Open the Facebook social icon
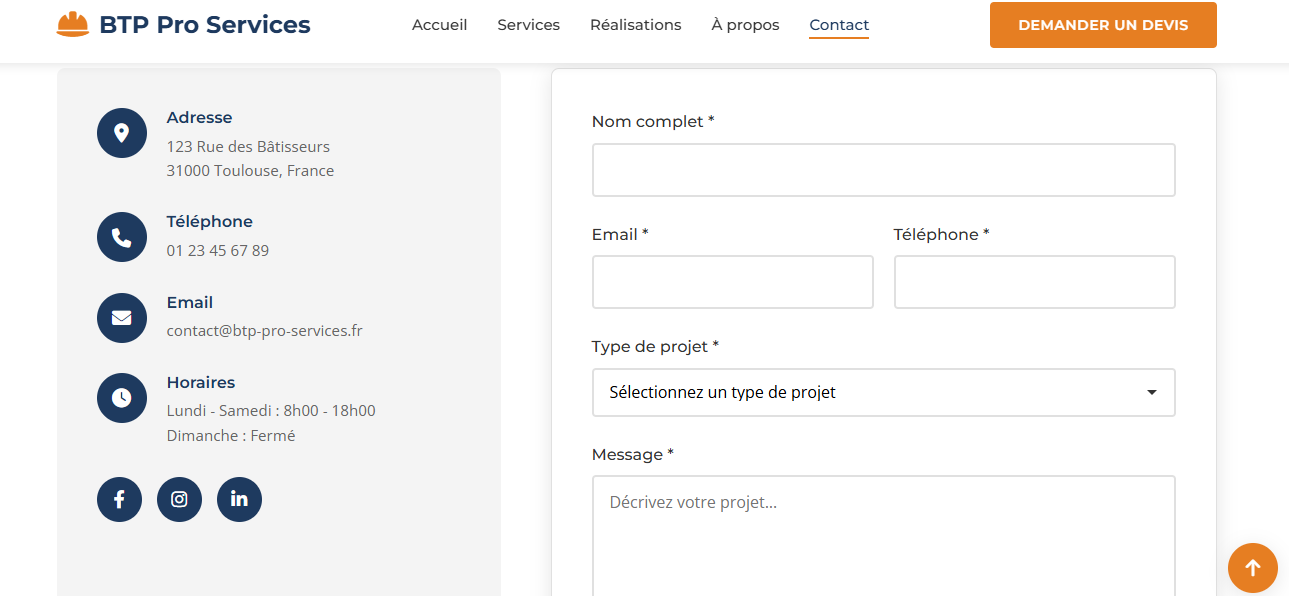Viewport: 1289px width, 596px height. click(119, 499)
